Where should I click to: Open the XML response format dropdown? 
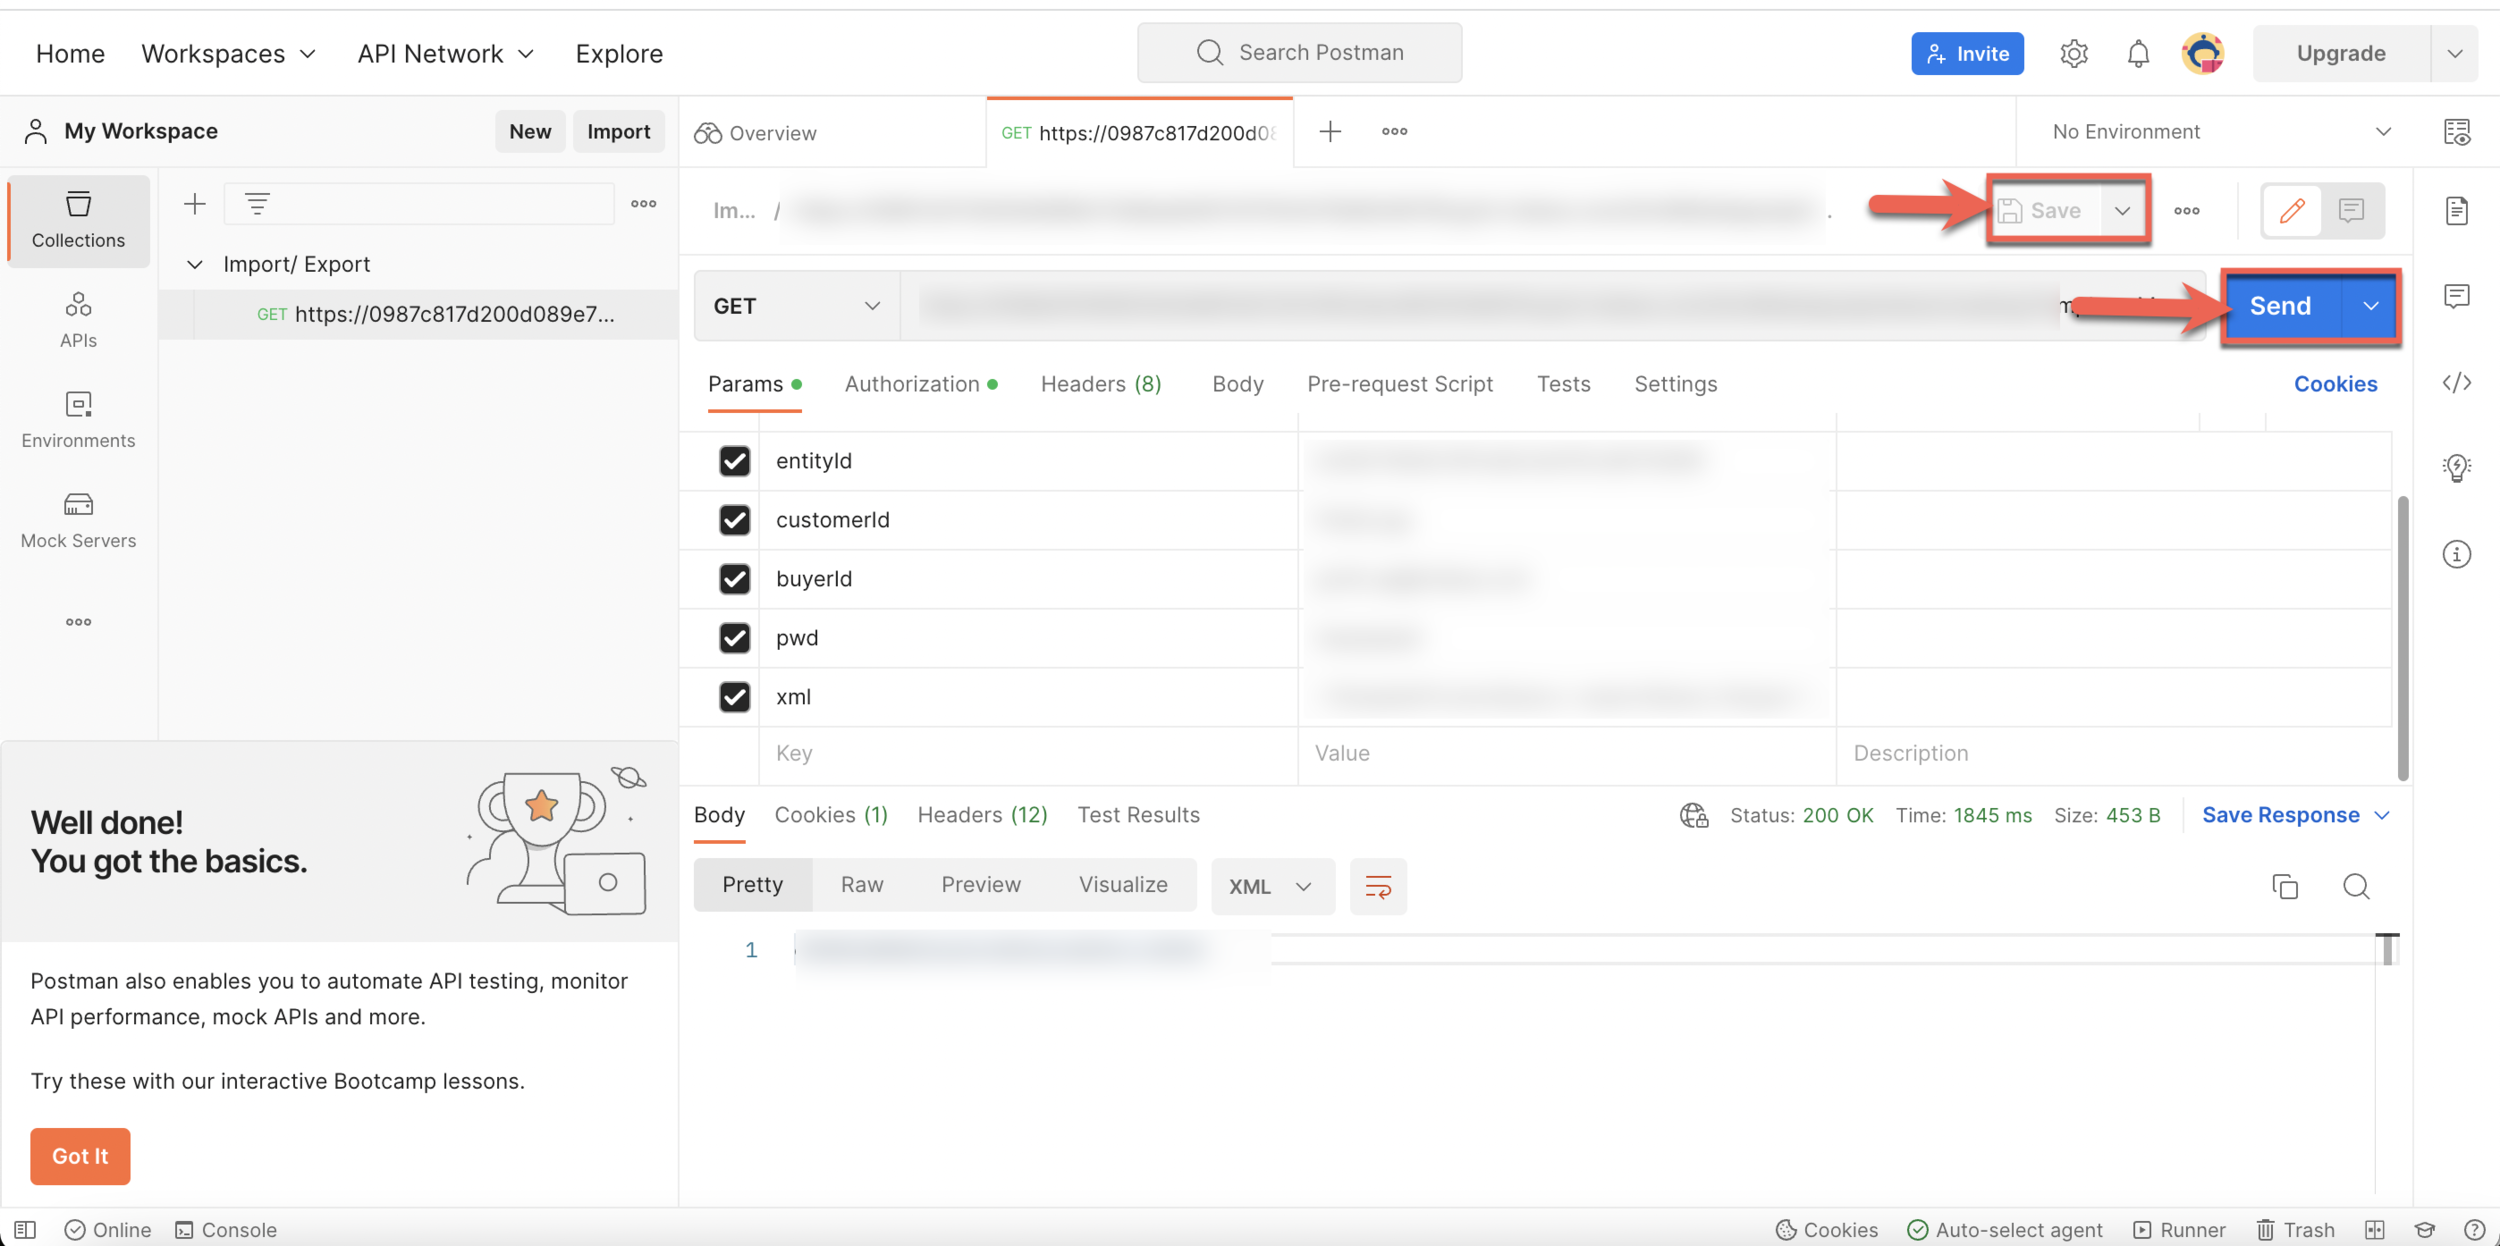coord(1272,886)
